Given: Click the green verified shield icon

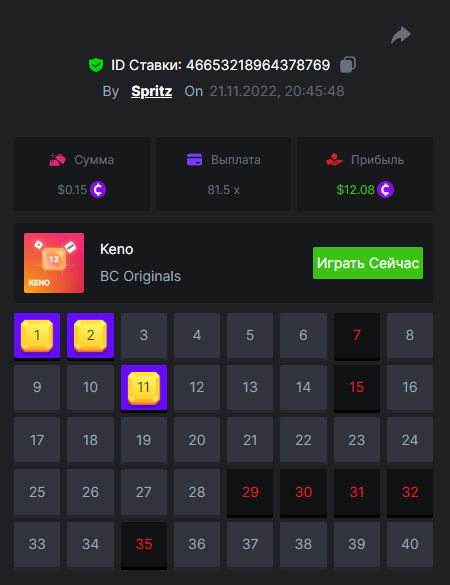Looking at the screenshot, I should click(96, 65).
